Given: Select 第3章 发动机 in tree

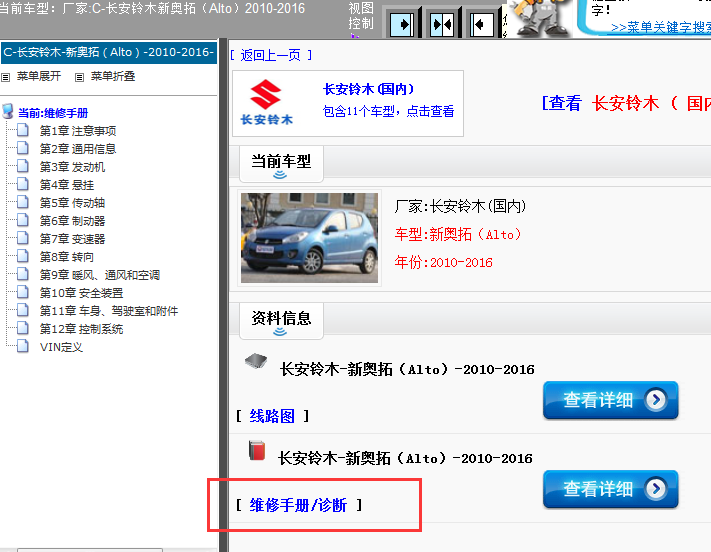Looking at the screenshot, I should point(73,167).
